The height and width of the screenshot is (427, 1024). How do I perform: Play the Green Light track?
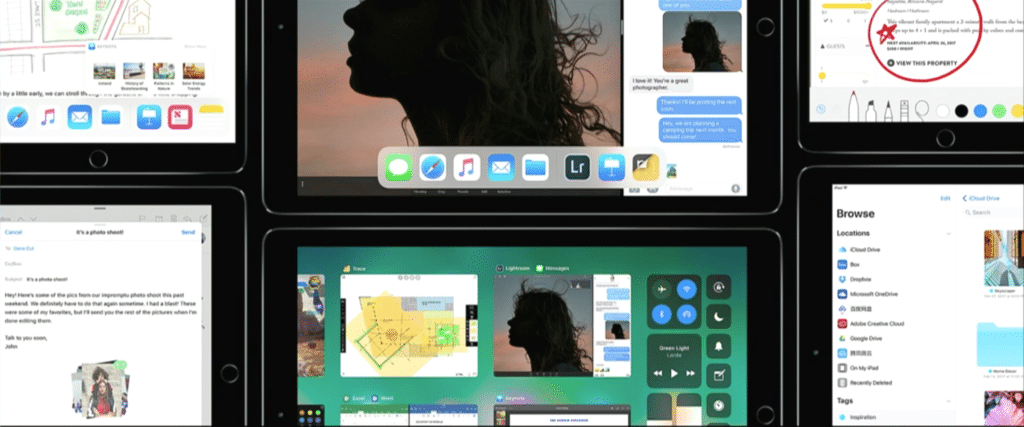click(x=674, y=373)
